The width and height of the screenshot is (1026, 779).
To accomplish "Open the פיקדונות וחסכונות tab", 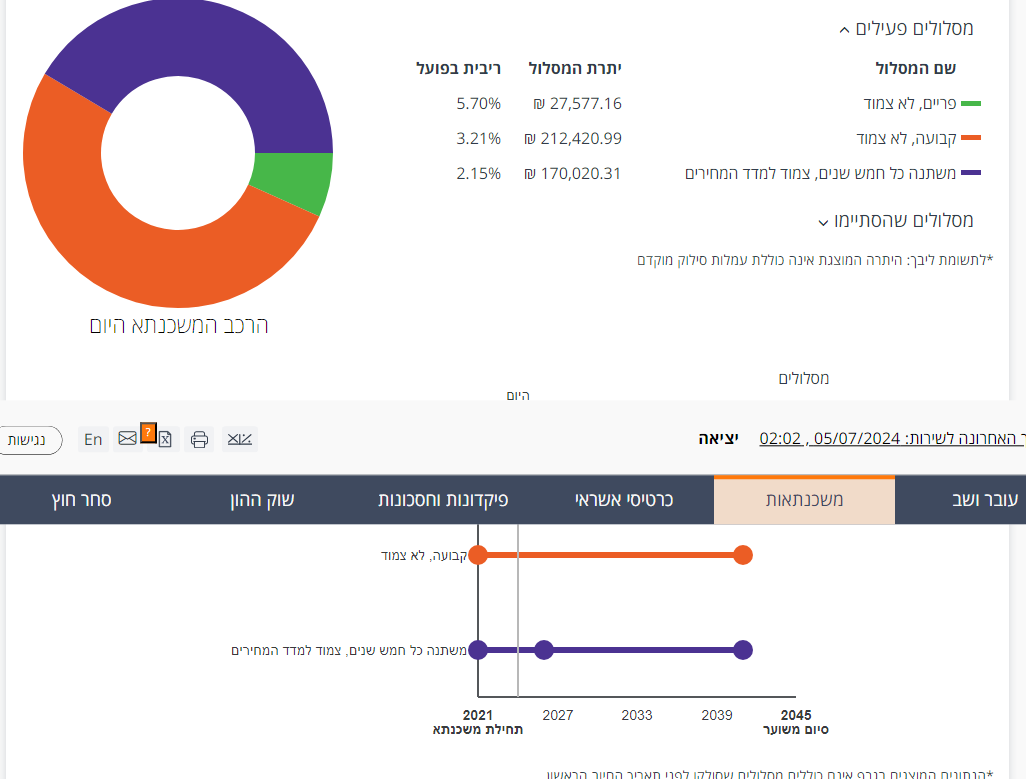I will [443, 500].
